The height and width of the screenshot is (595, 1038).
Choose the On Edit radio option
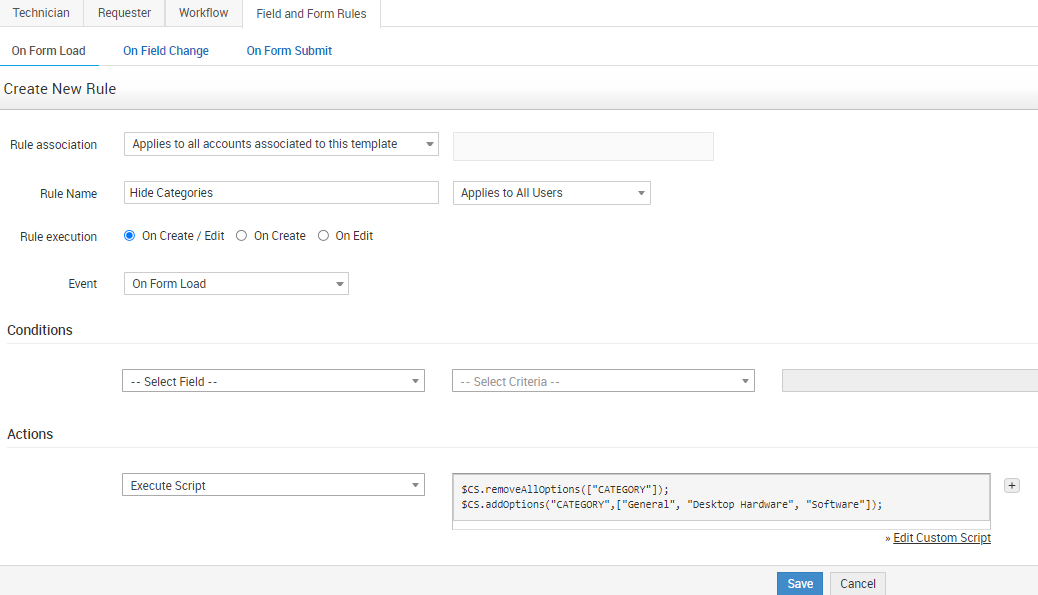click(323, 236)
